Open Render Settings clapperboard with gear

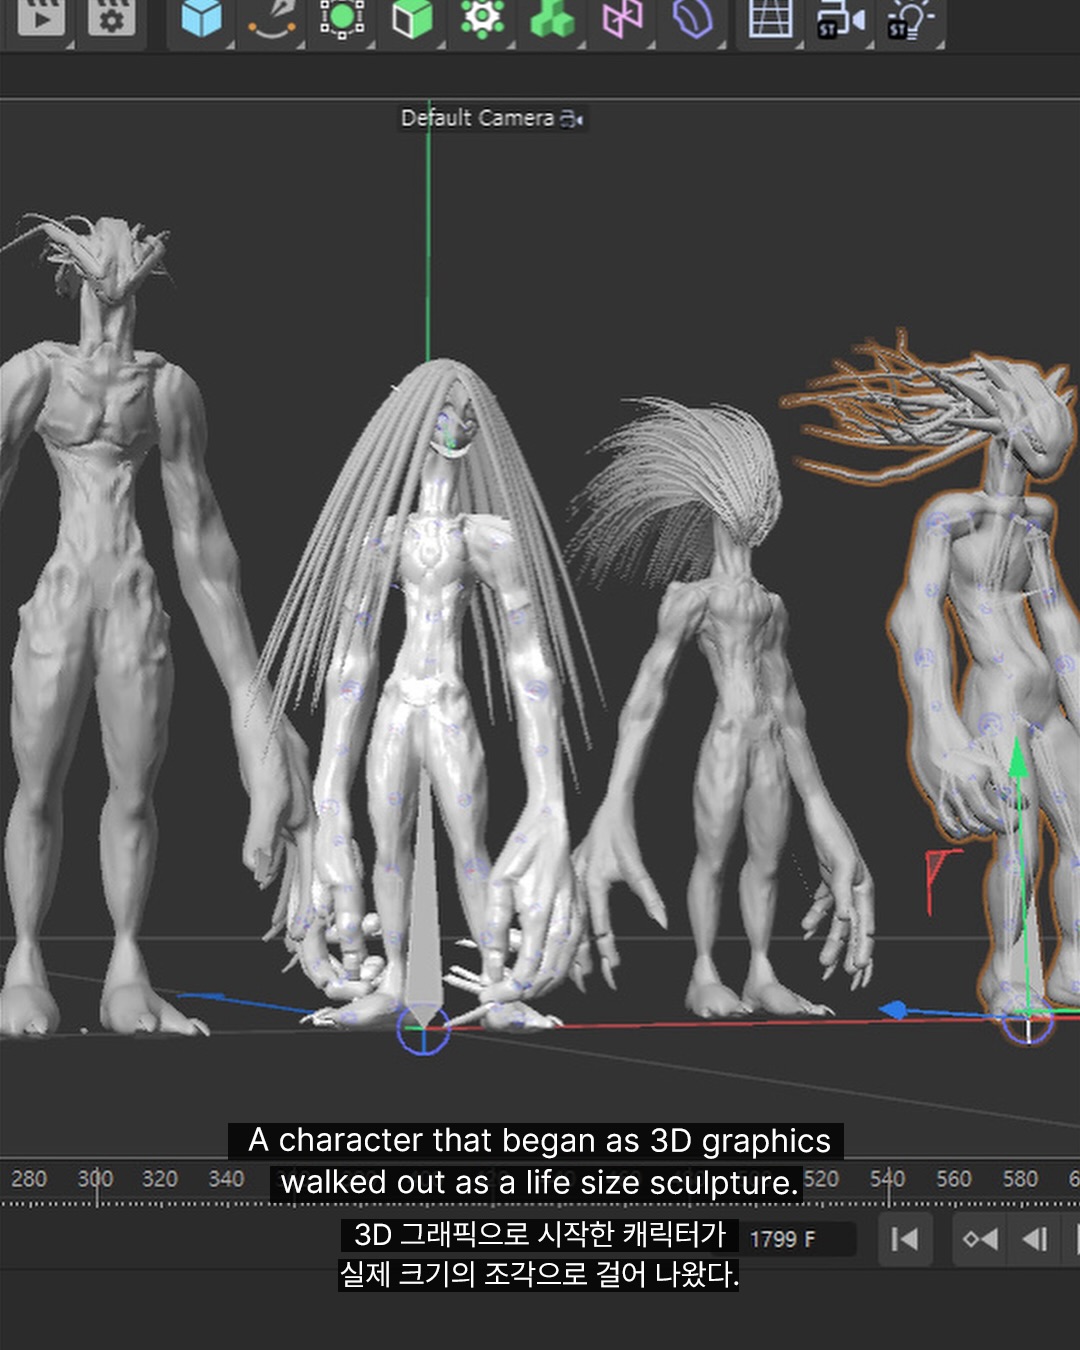(112, 18)
